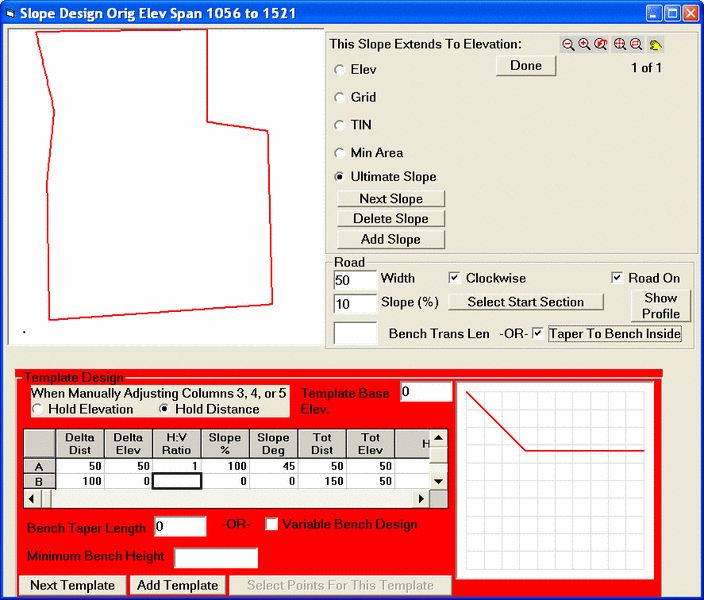Click row A Slope Deg cell 45
The image size is (704, 600).
pyautogui.click(x=274, y=466)
